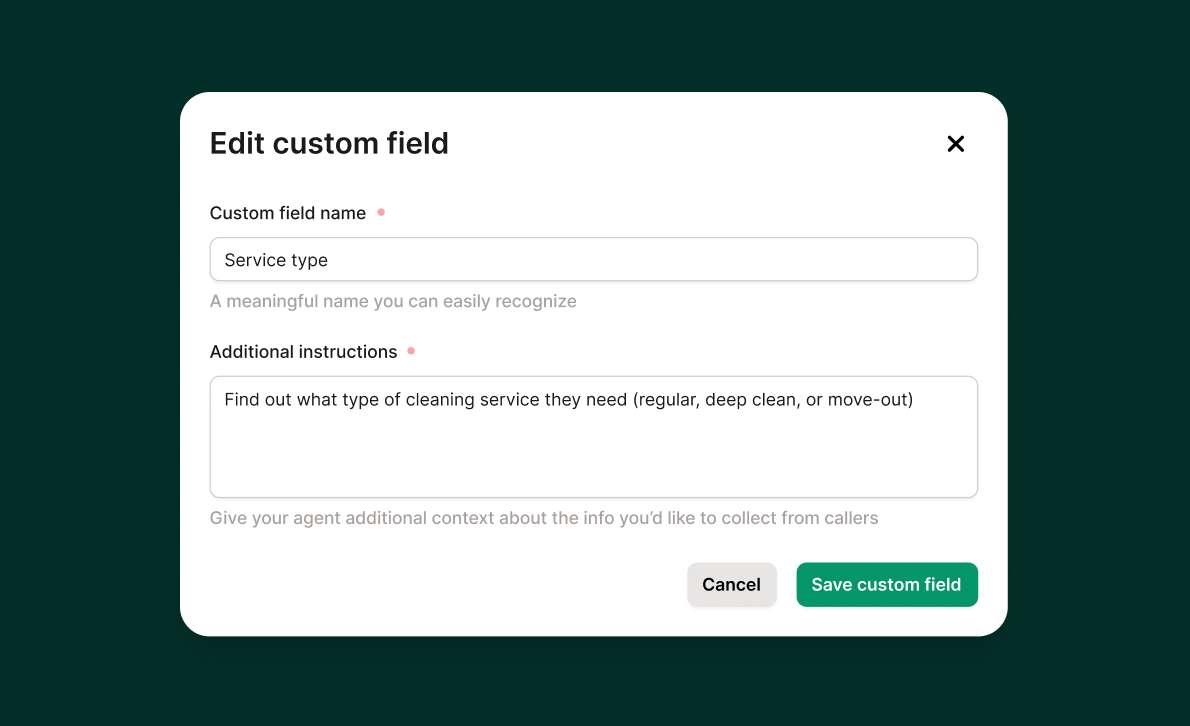Focus the Additional instructions text area
1190x726 pixels.
coord(594,437)
